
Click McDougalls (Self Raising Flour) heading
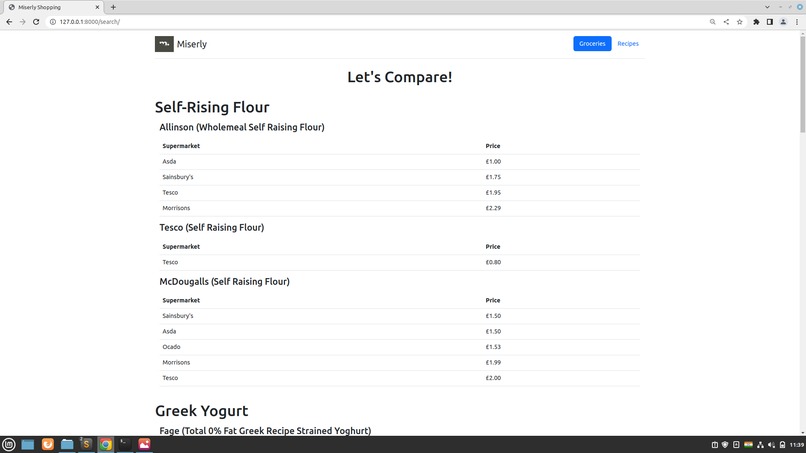pyautogui.click(x=224, y=281)
